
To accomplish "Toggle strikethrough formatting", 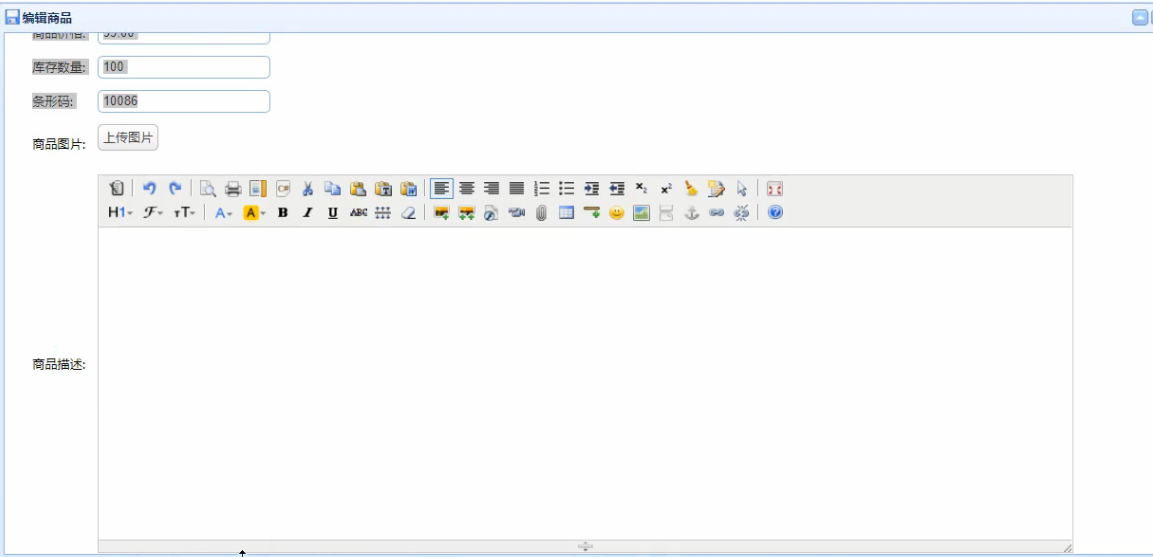I will (x=358, y=213).
